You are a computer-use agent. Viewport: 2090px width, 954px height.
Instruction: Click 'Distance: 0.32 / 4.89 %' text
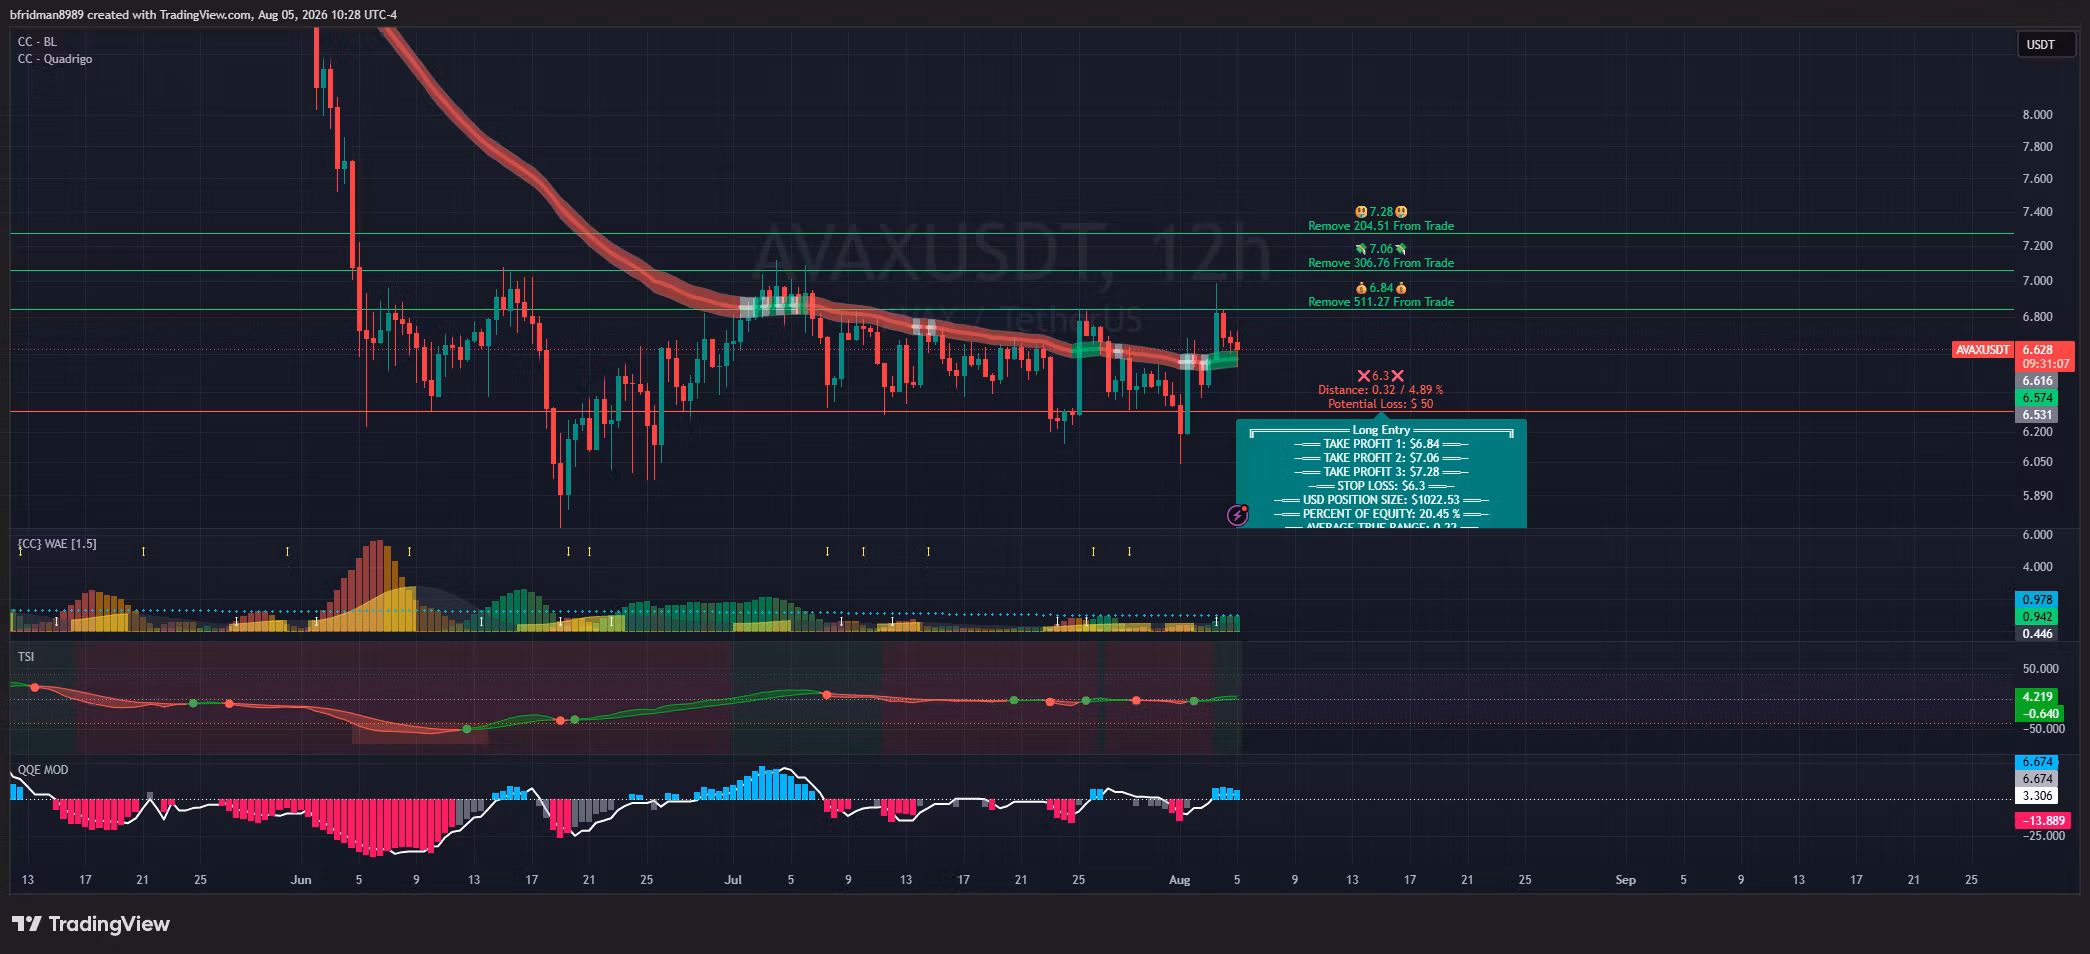tap(1381, 390)
